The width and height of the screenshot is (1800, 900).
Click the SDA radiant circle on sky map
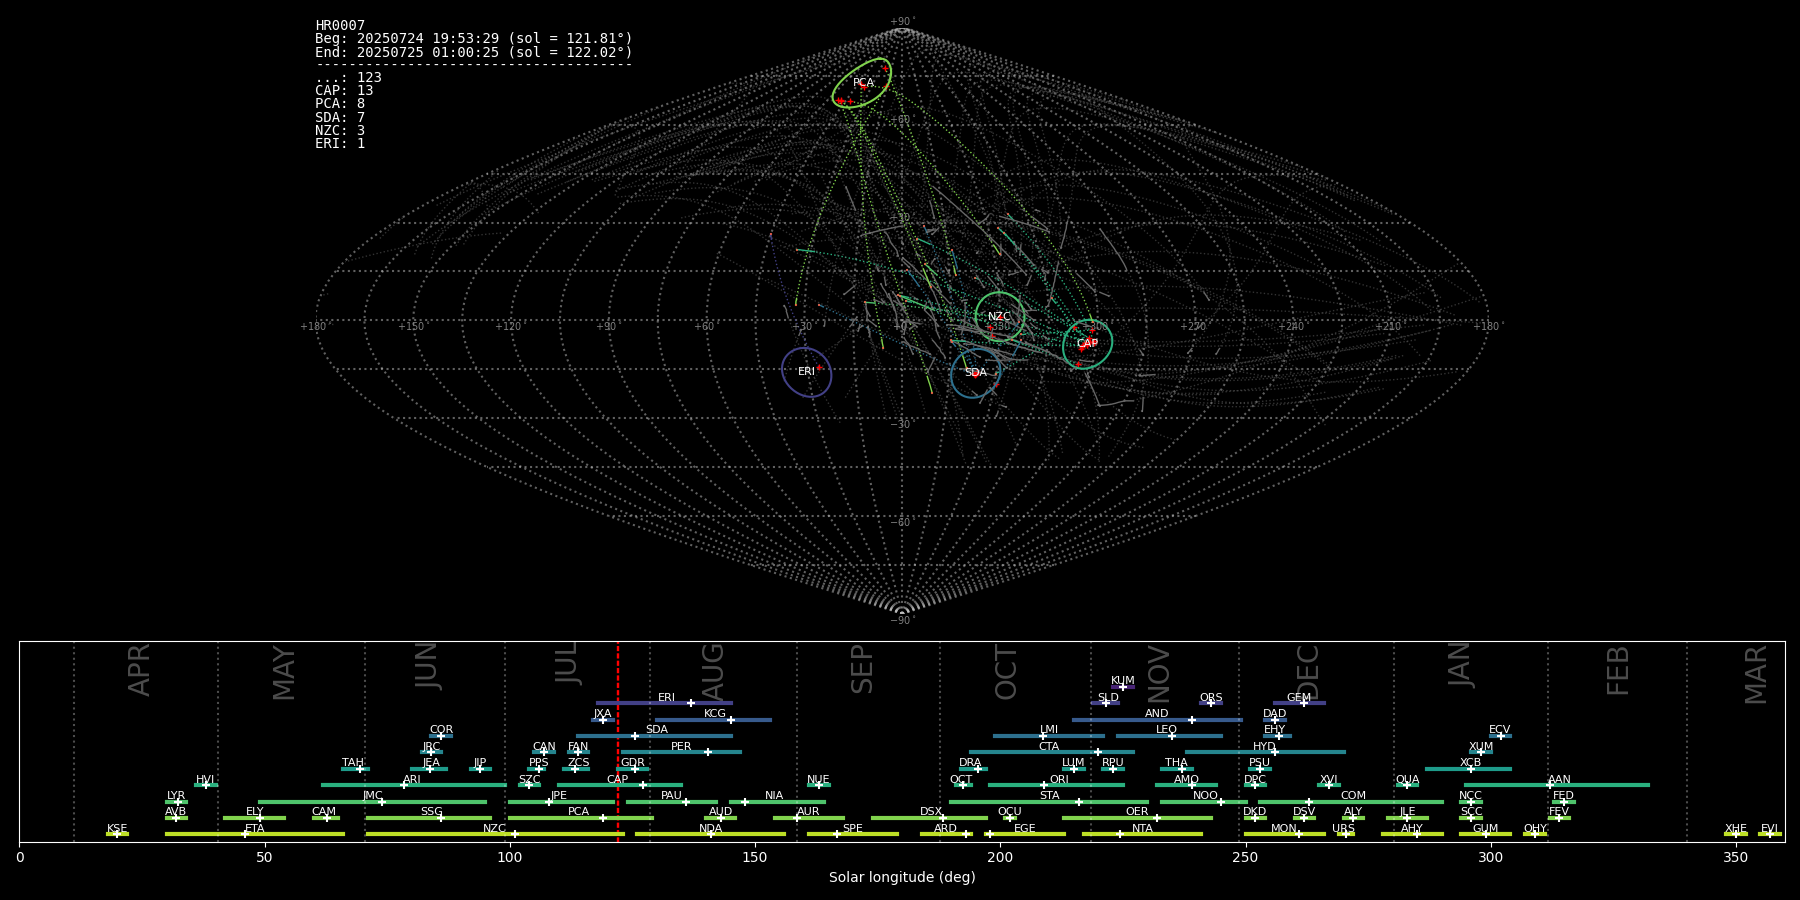click(976, 373)
